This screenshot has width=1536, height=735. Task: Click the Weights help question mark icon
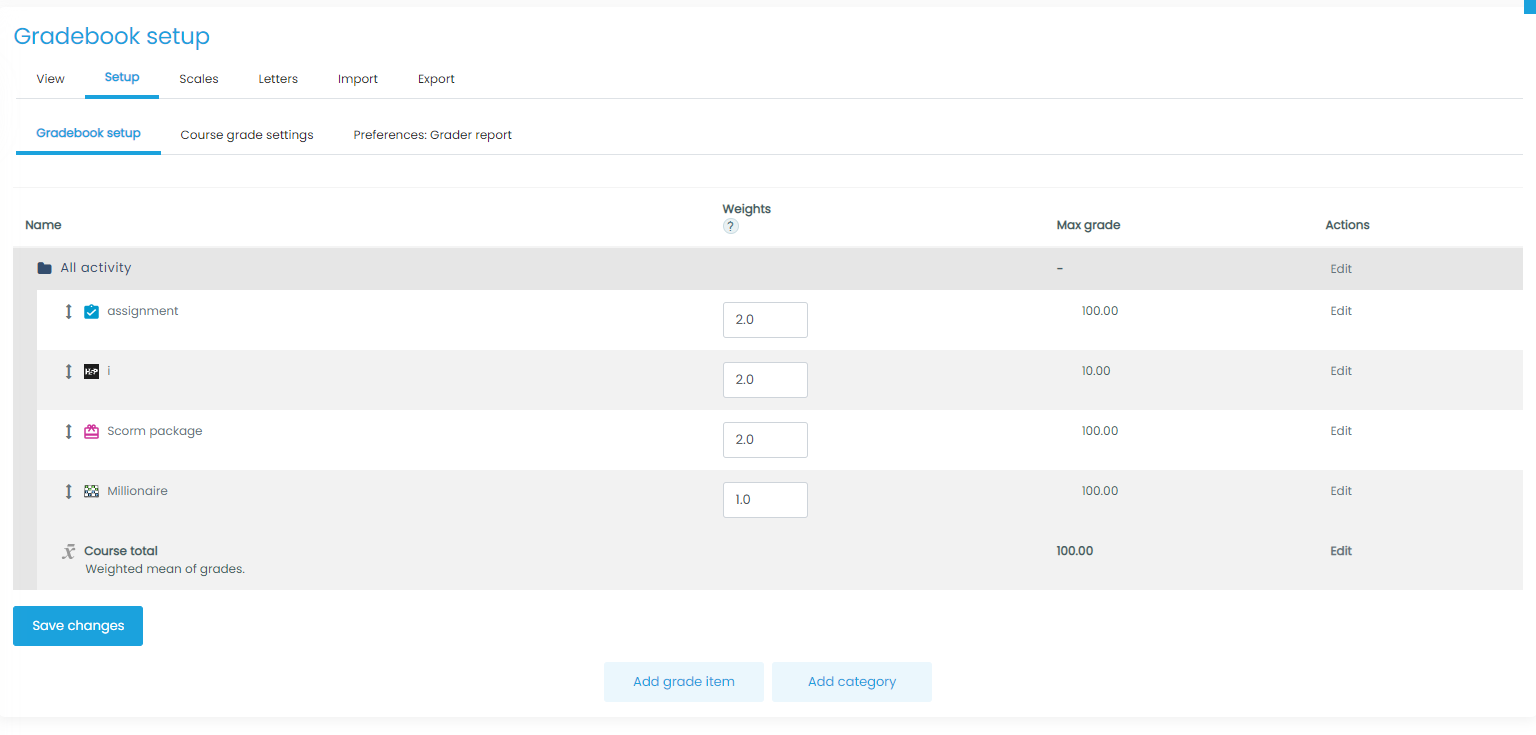[731, 227]
